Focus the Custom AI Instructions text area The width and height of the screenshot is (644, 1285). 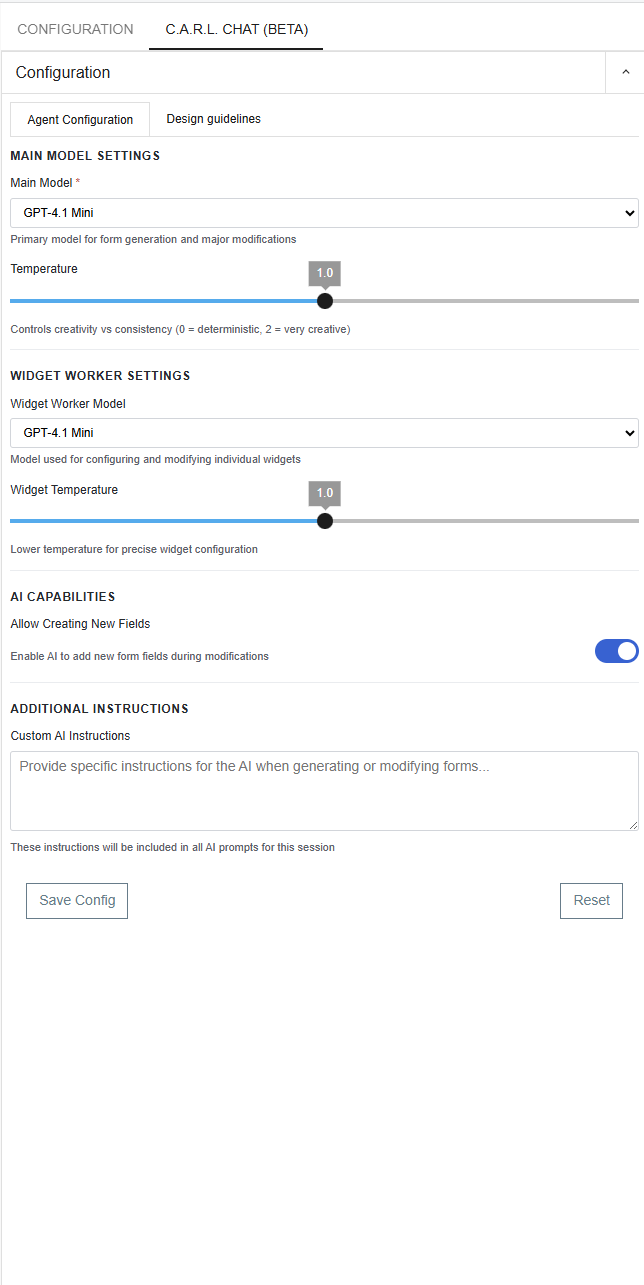point(324,790)
